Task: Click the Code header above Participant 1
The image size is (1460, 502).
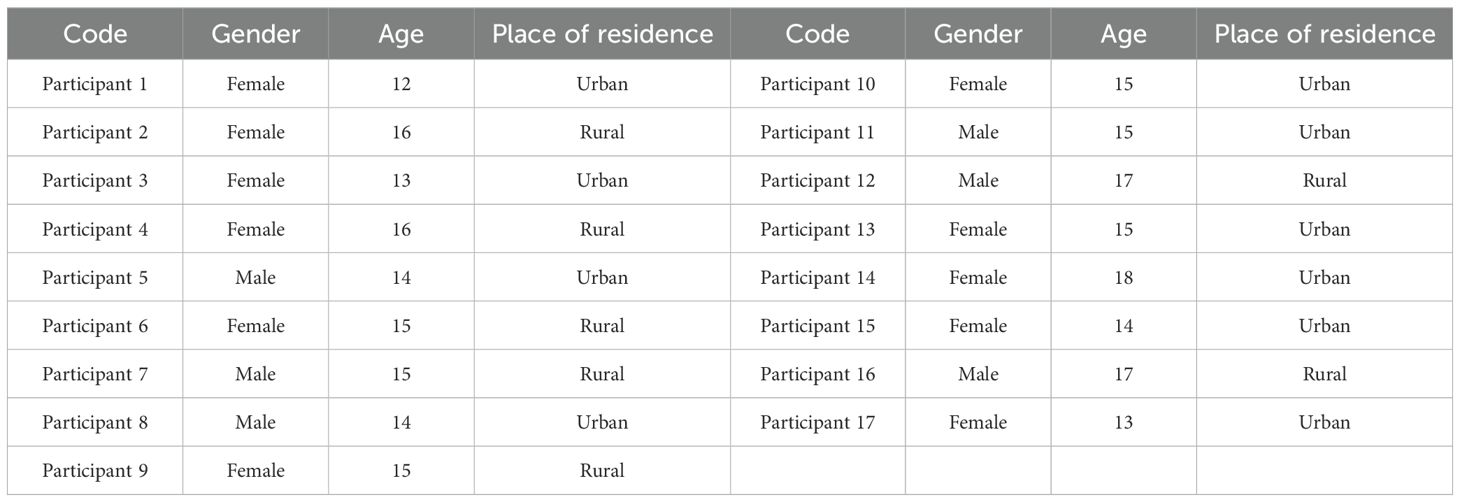Action: point(95,34)
